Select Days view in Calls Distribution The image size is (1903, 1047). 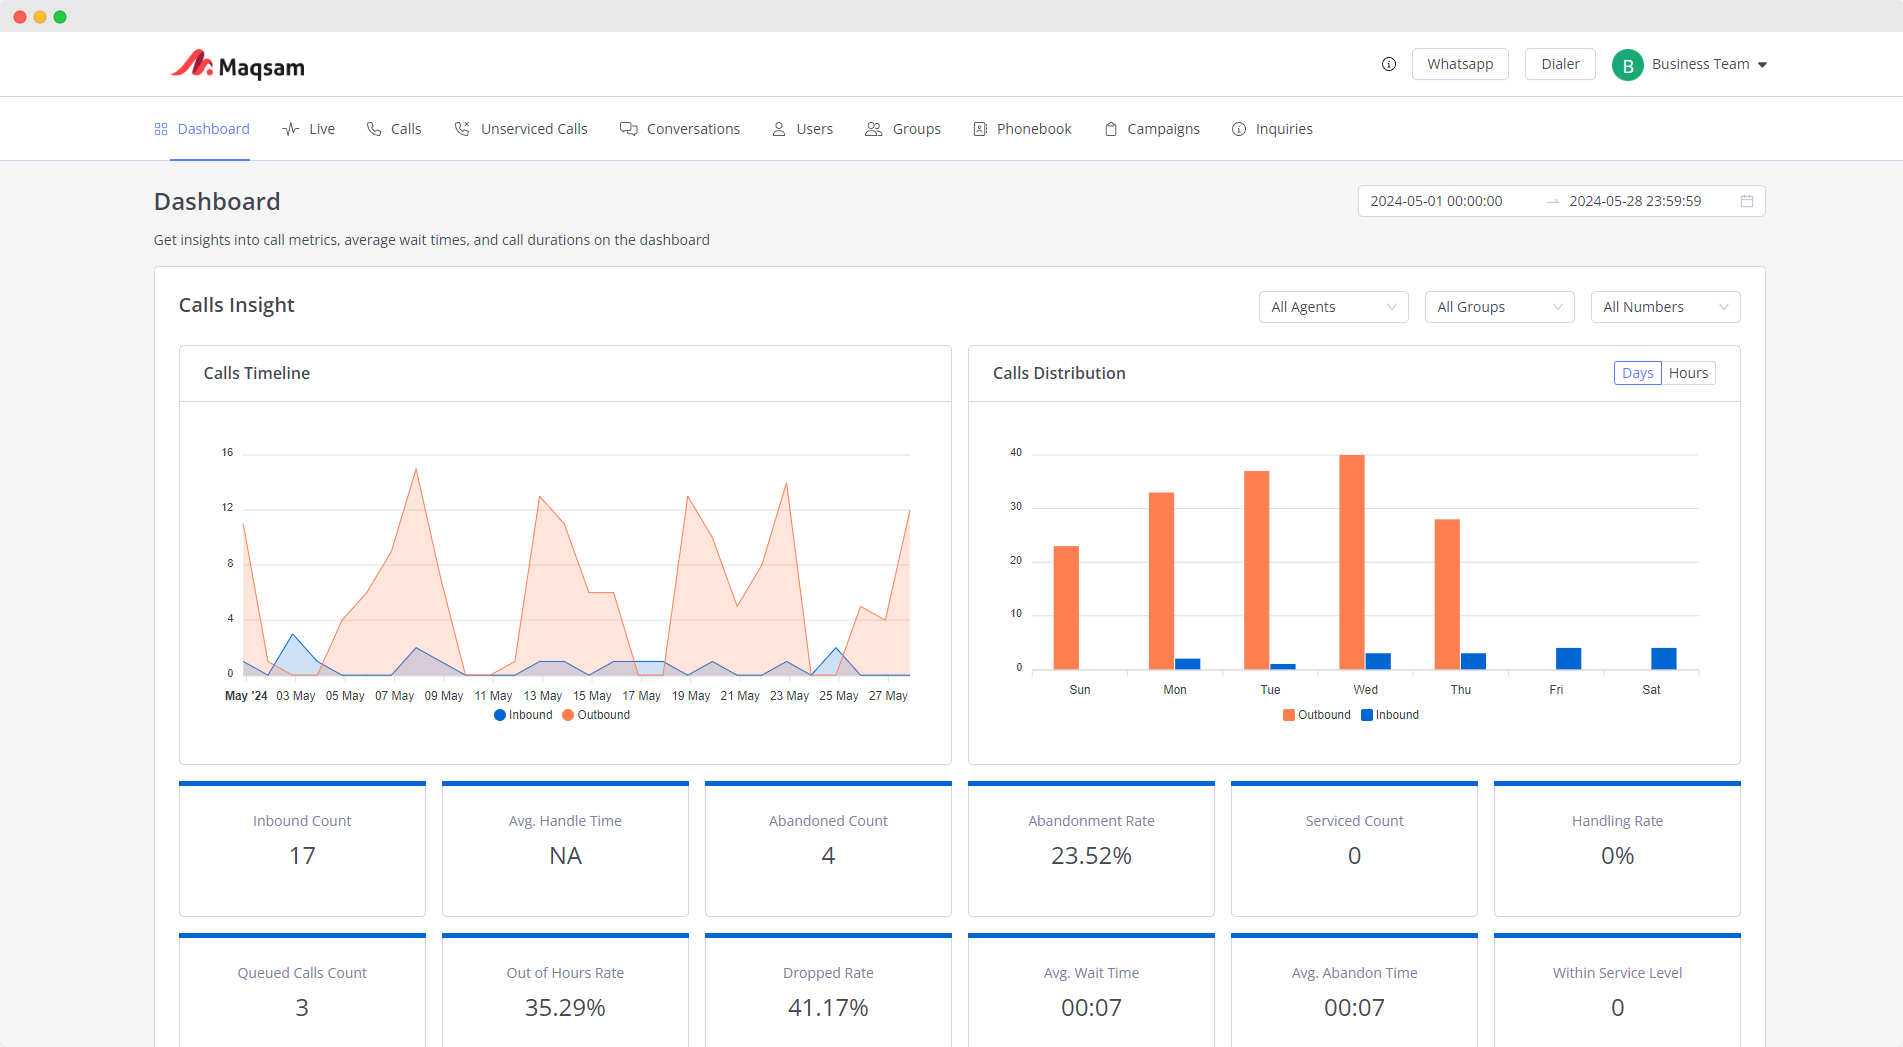[x=1637, y=373]
